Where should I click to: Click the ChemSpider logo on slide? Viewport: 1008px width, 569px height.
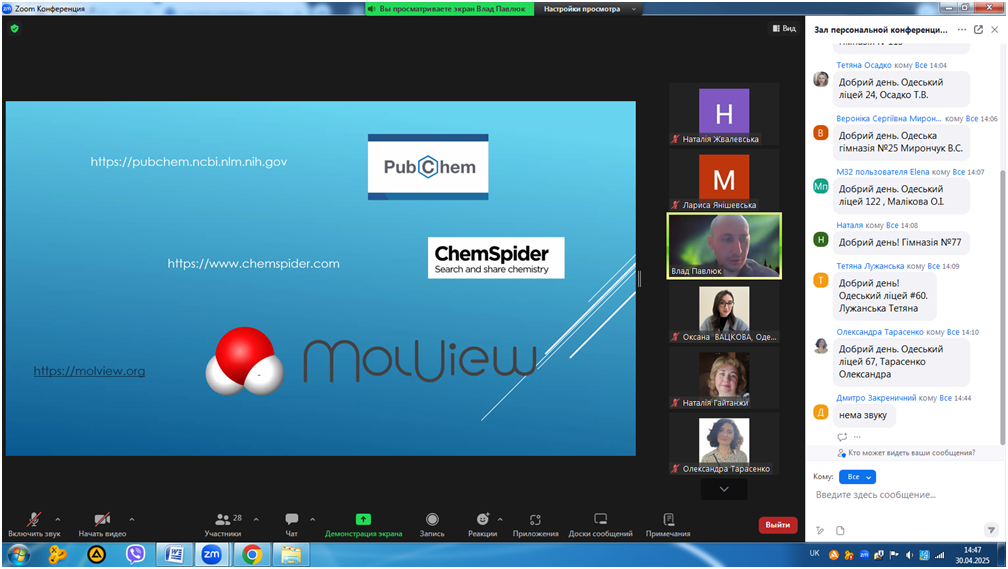(496, 258)
